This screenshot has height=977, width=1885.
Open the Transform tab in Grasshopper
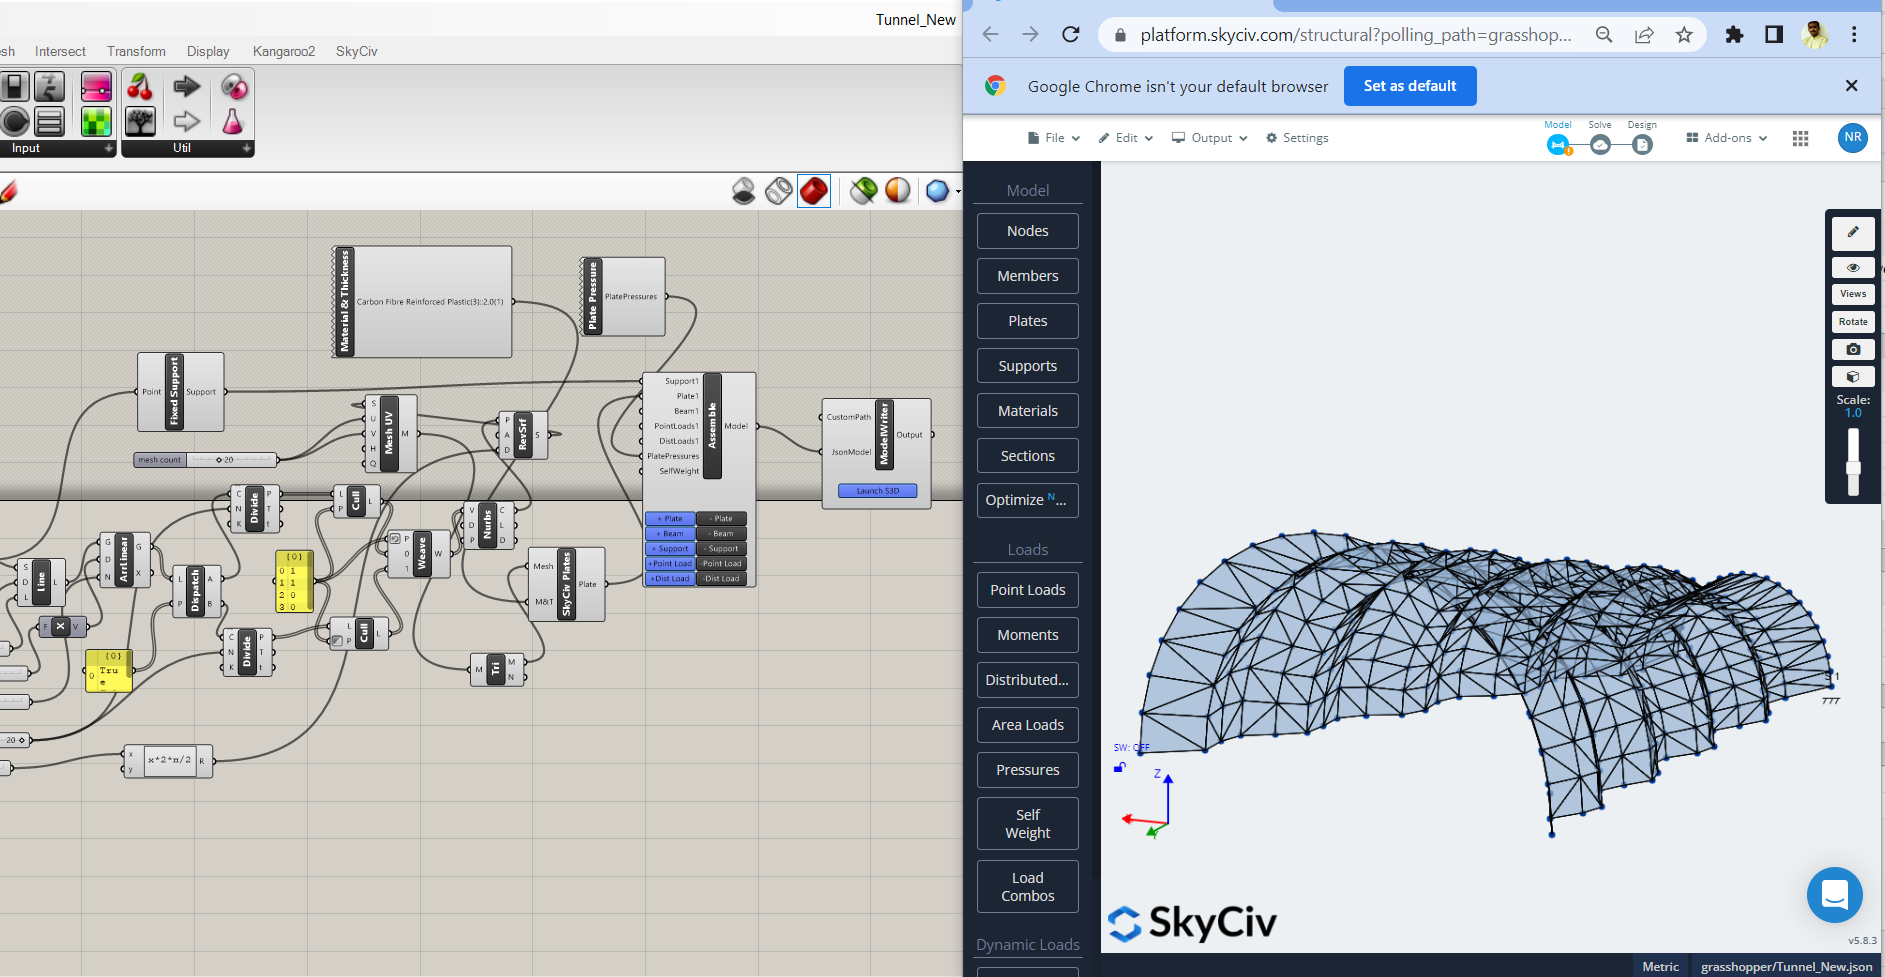point(136,51)
